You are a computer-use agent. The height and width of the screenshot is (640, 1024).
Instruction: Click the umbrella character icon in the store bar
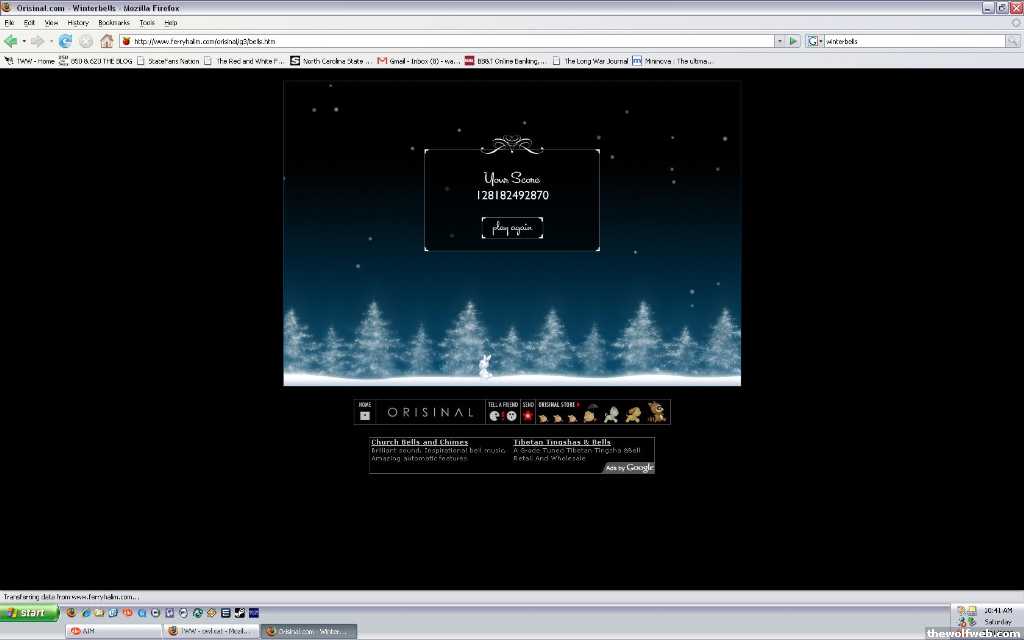coord(591,413)
